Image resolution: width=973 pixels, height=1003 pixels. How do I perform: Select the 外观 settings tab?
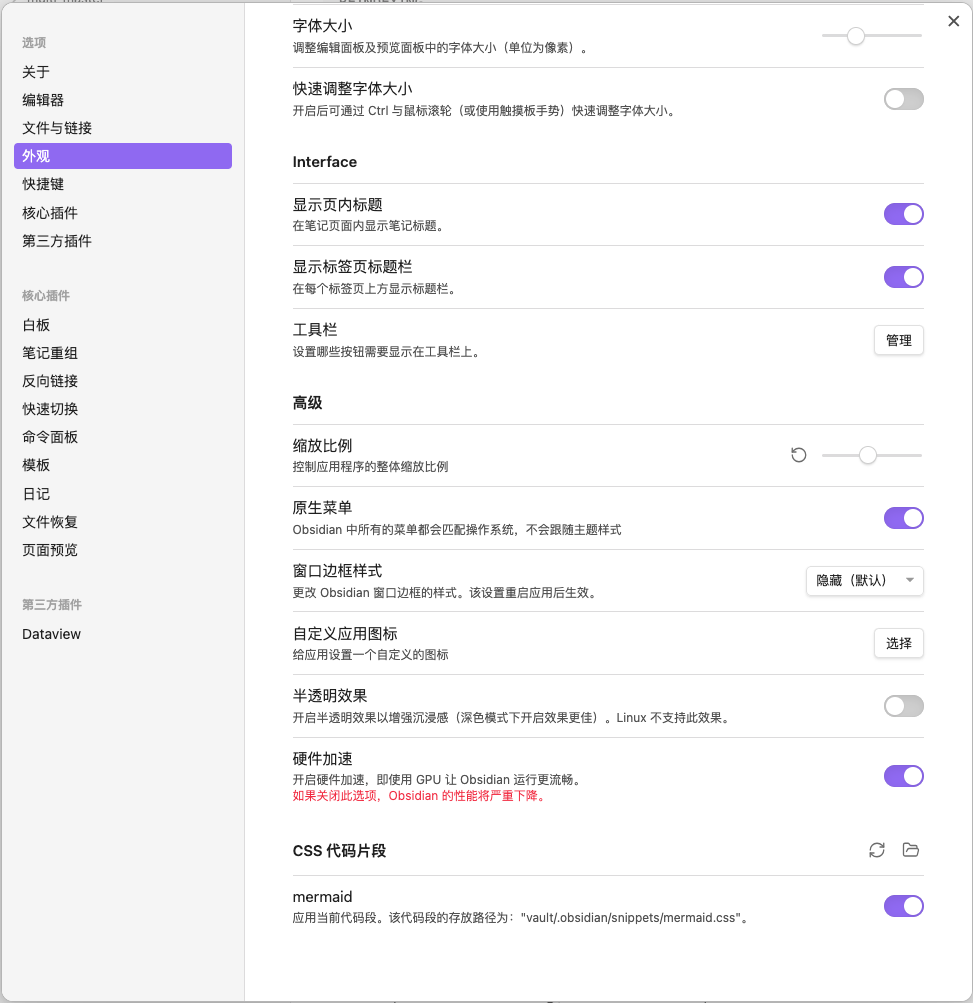click(x=123, y=156)
